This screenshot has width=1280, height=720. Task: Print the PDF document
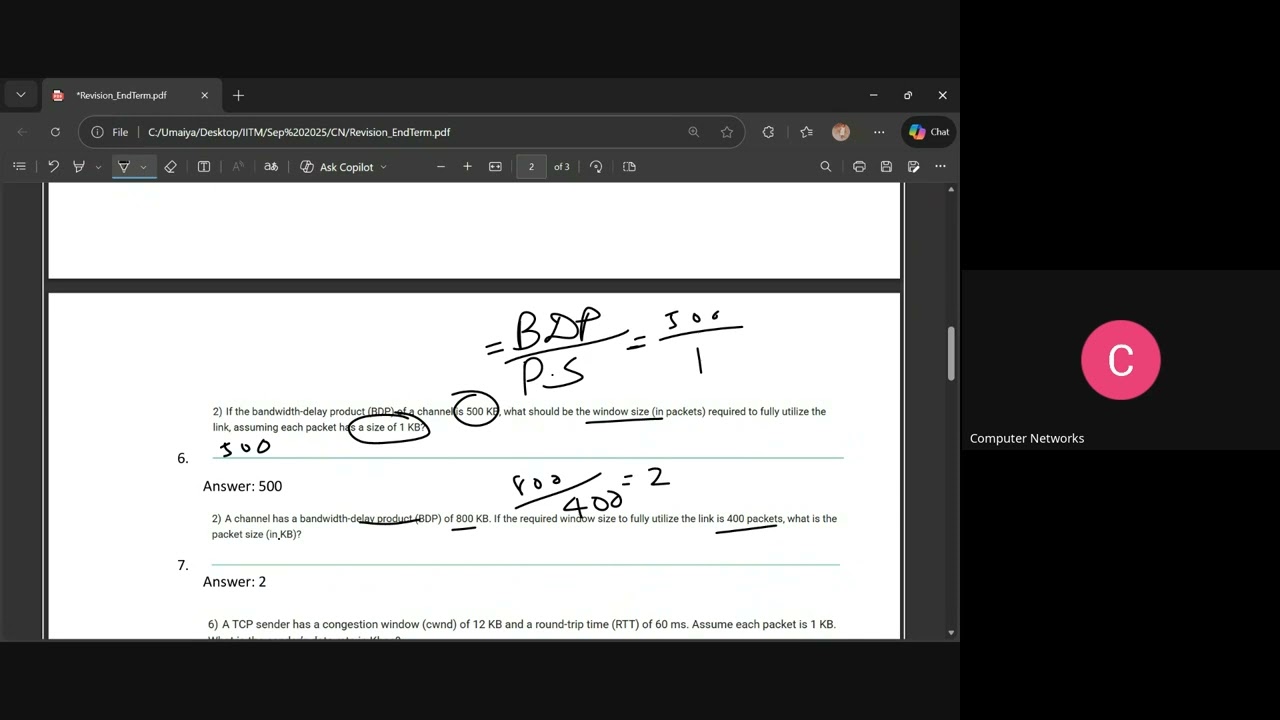point(859,167)
